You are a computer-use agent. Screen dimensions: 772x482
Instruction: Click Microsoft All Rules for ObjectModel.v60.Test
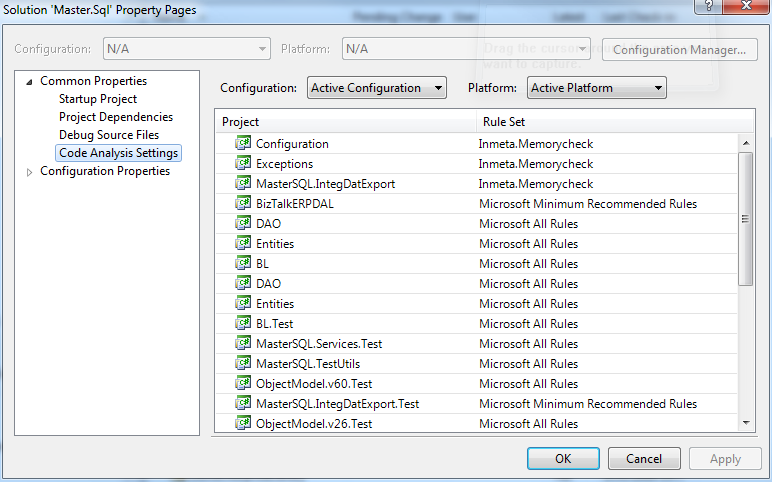tap(528, 384)
